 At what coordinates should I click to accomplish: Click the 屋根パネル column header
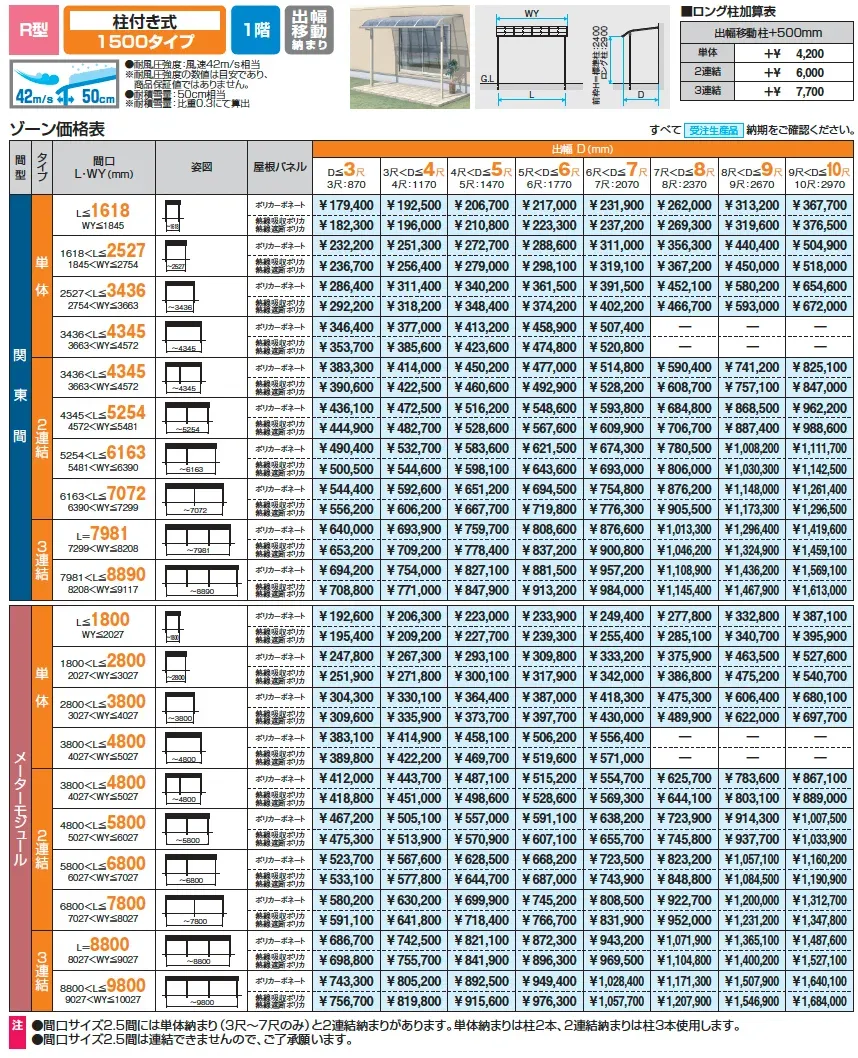280,167
